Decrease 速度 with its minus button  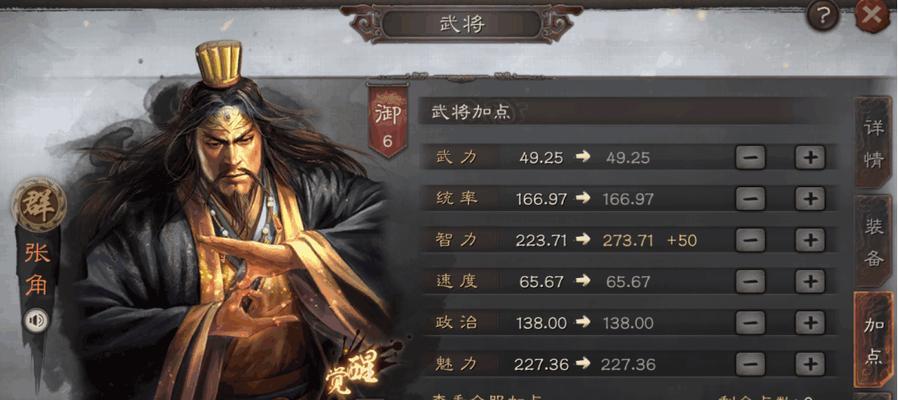(750, 281)
